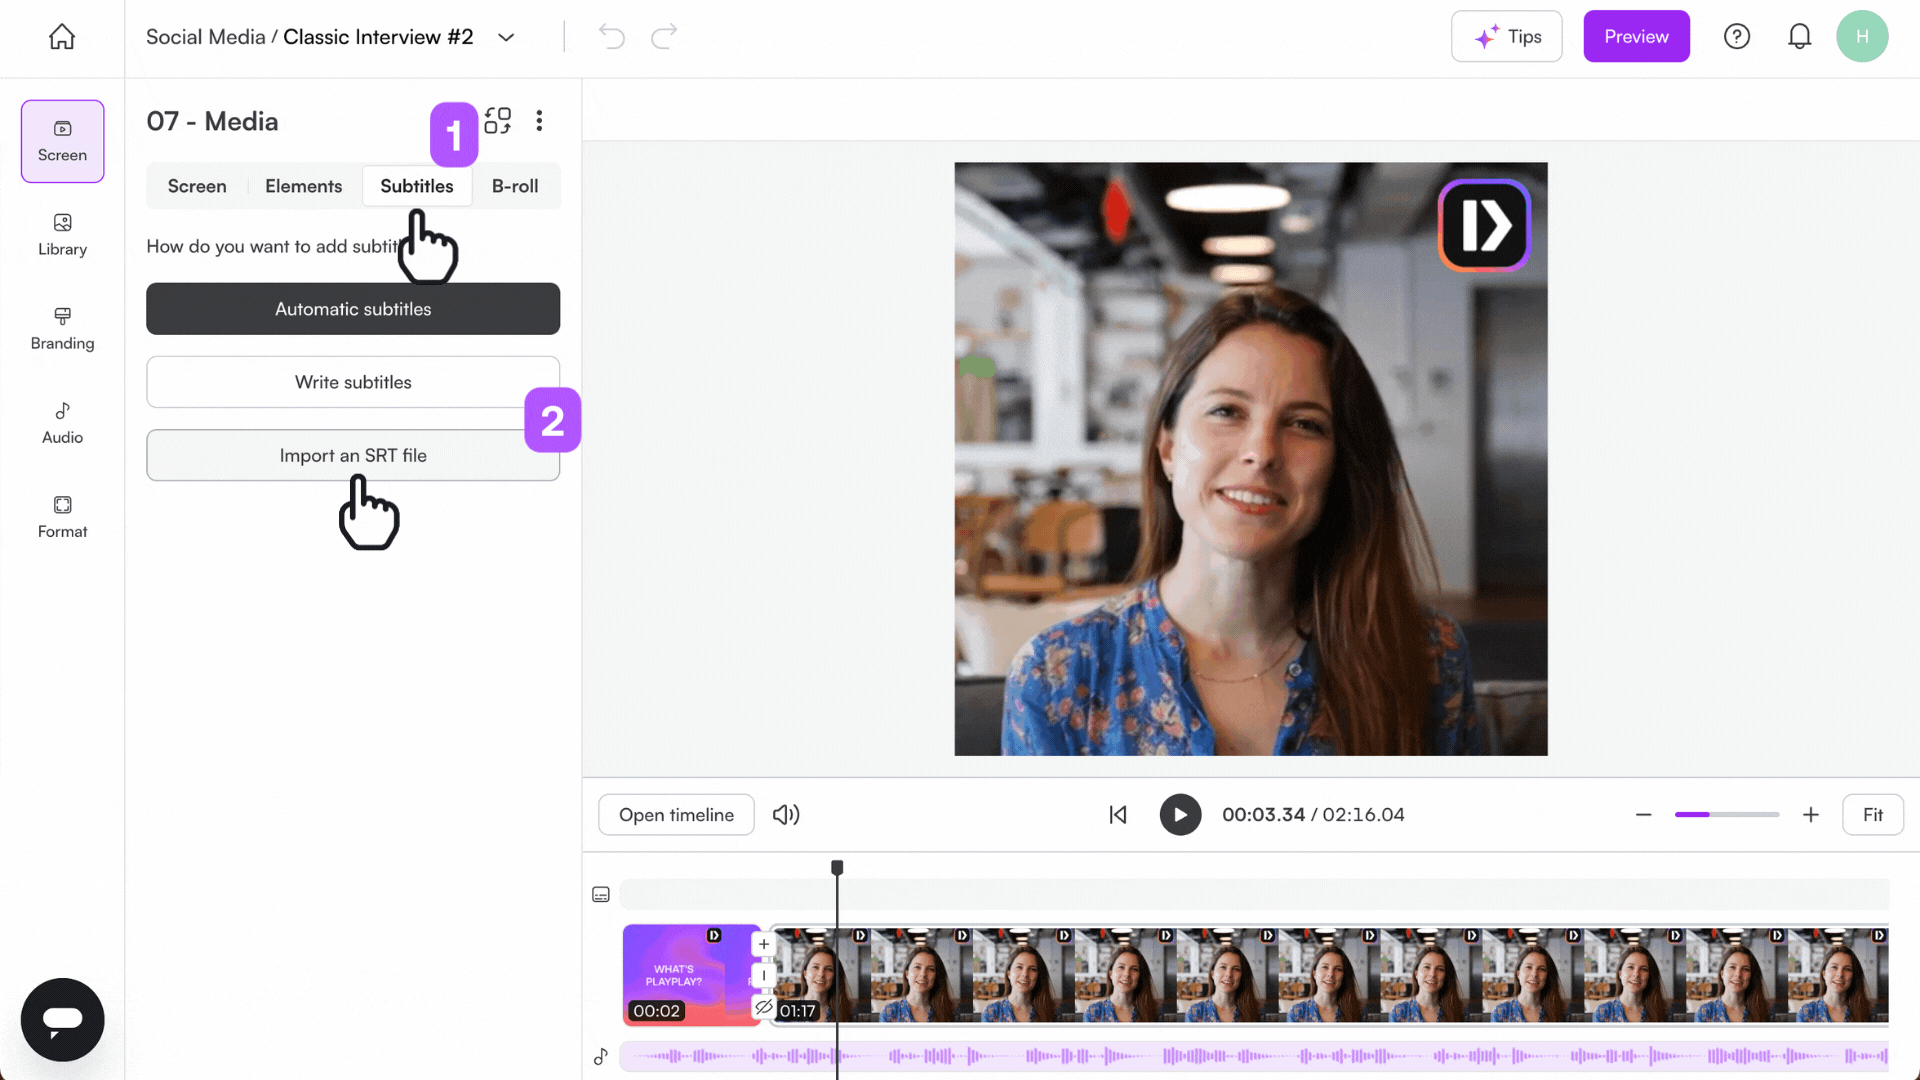This screenshot has width=1920, height=1080.
Task: Select the Branding sidebar icon
Action: (61, 328)
